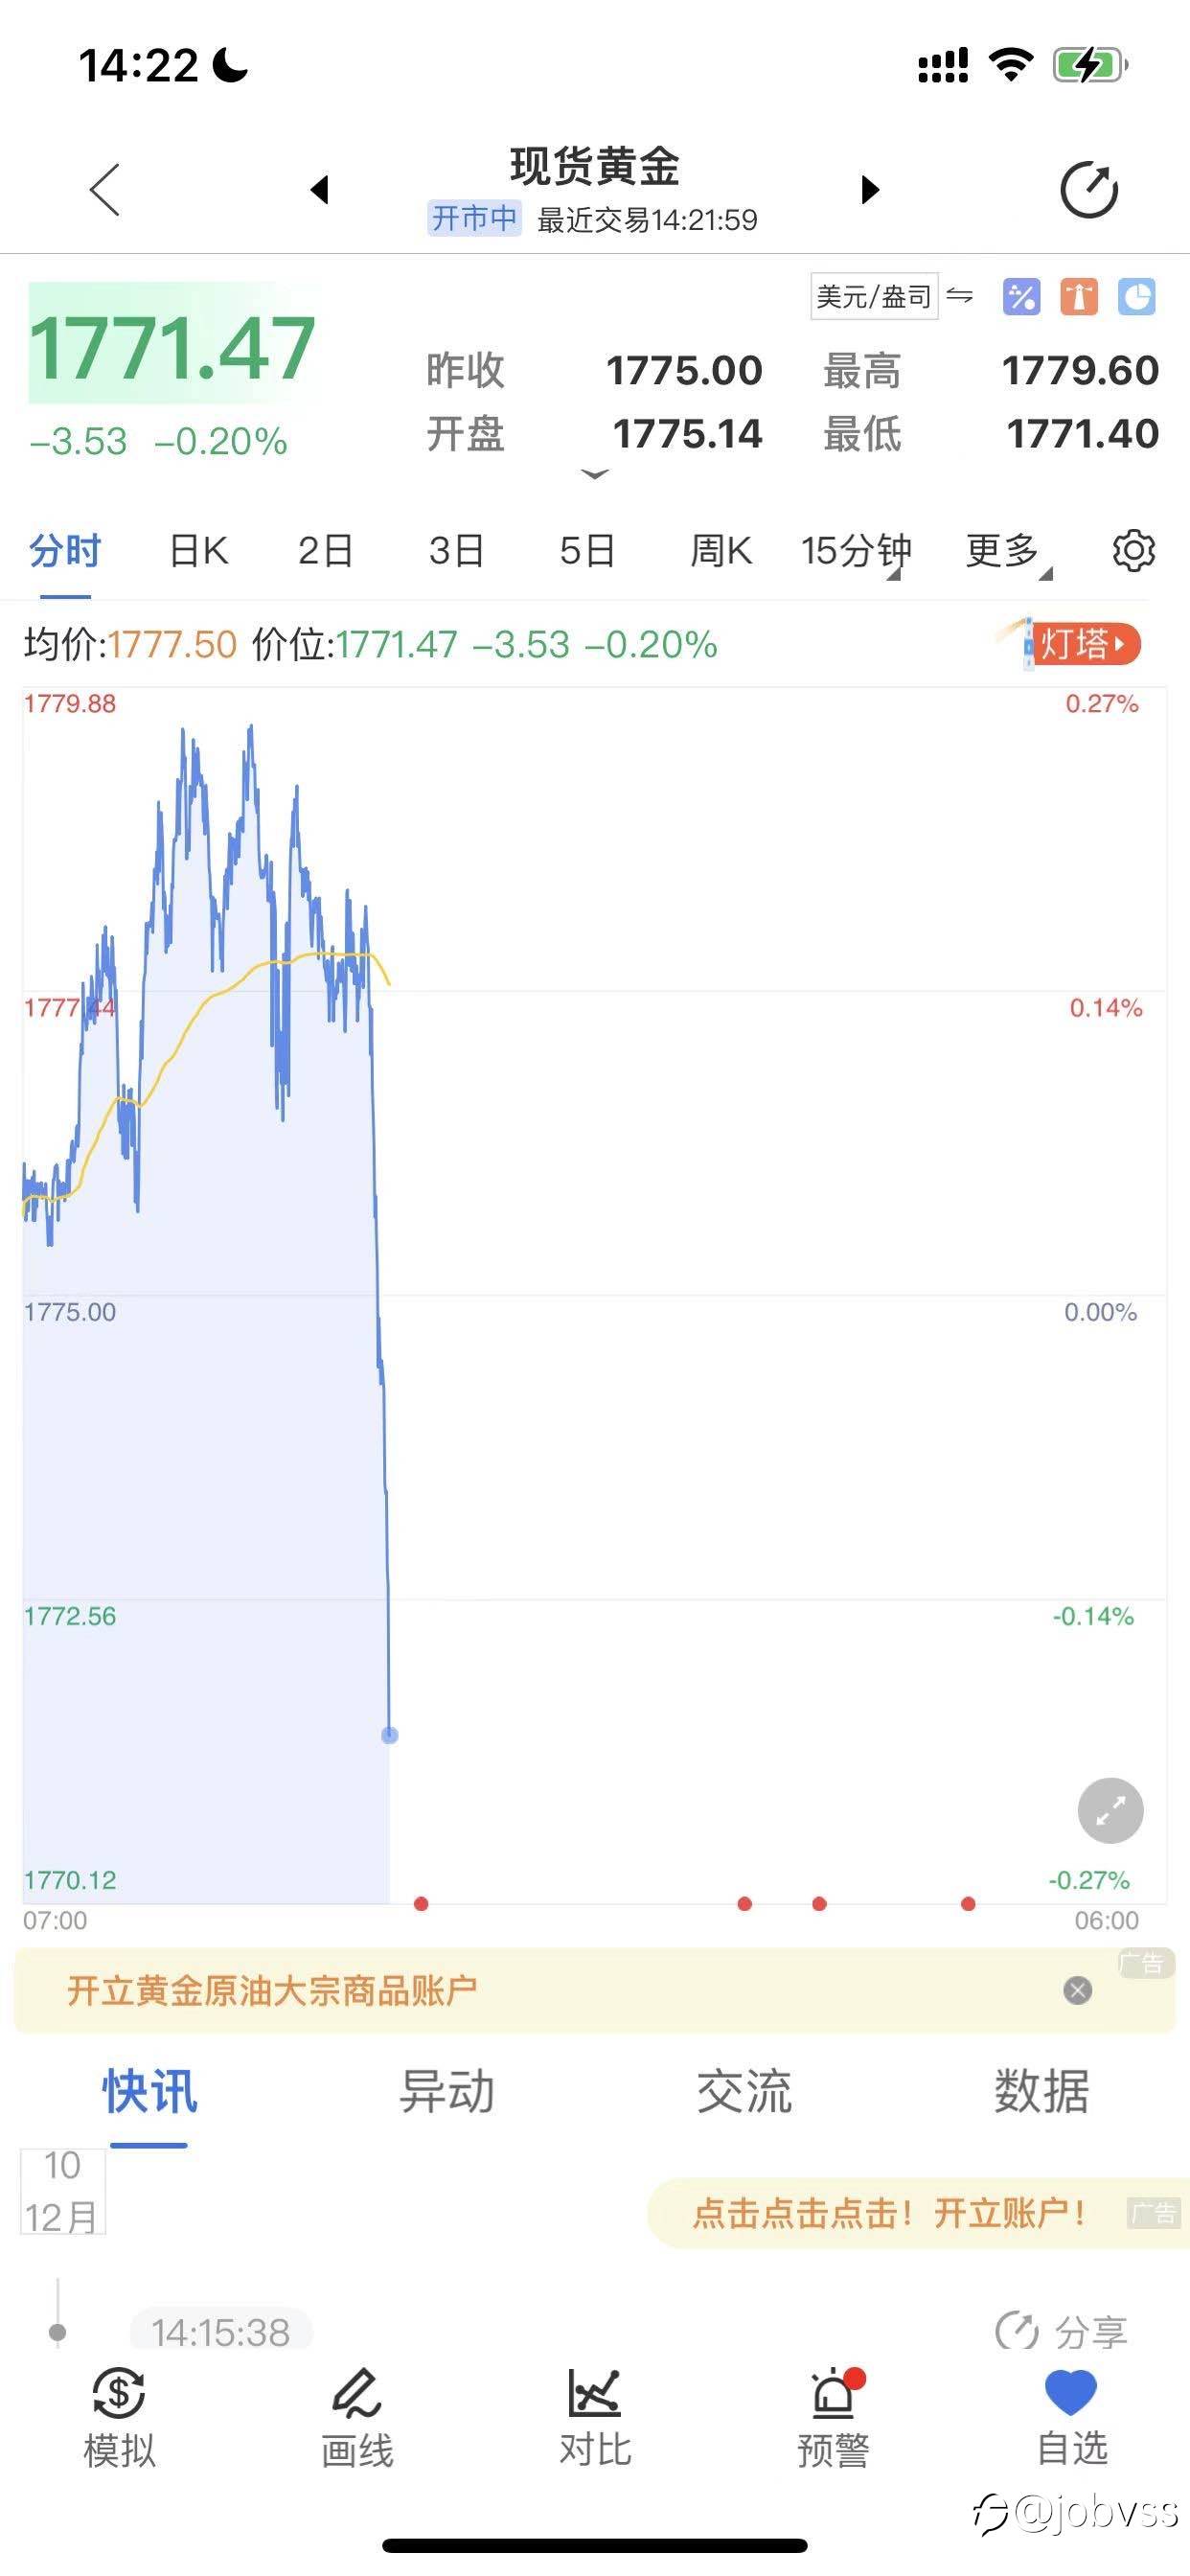Open the 更多 timeframe dropdown

point(1008,551)
